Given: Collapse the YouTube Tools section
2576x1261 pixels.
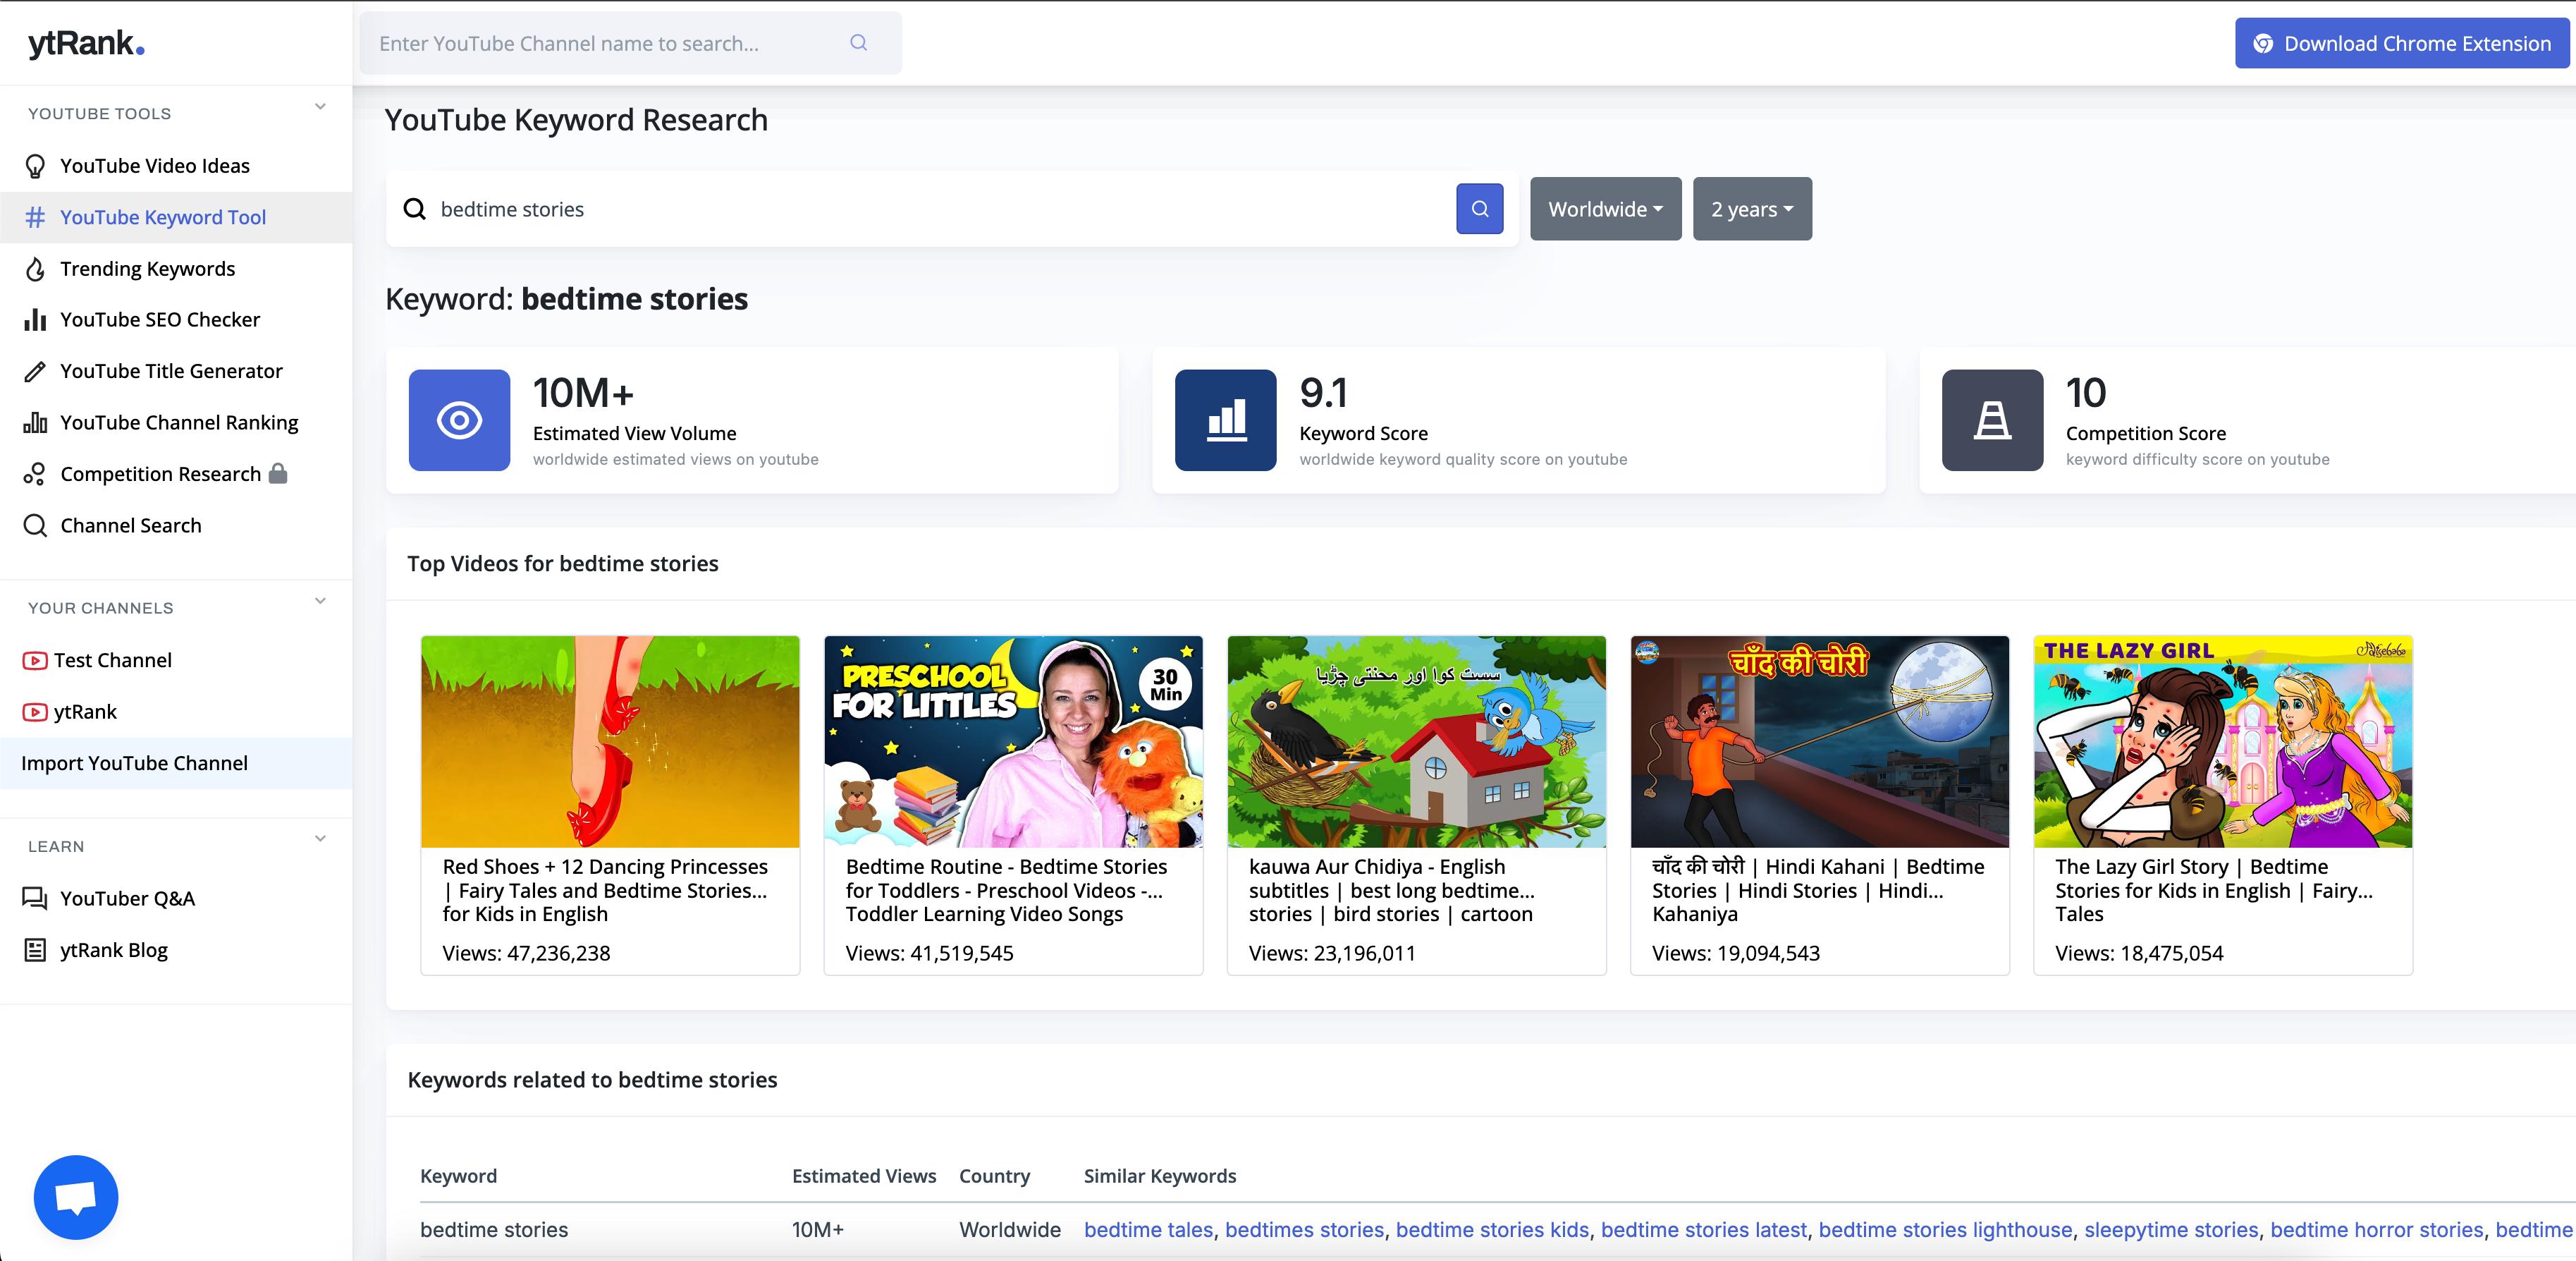Looking at the screenshot, I should click(320, 107).
